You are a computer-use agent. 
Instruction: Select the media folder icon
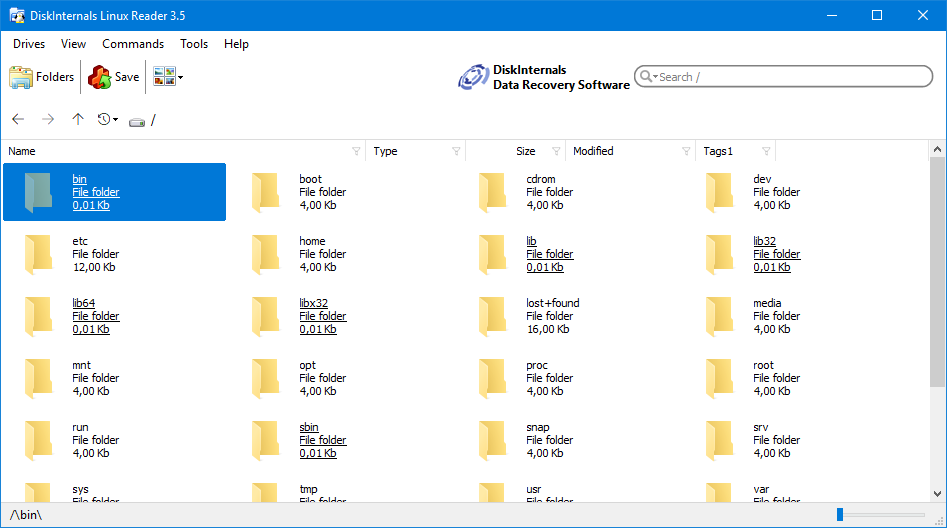(719, 317)
